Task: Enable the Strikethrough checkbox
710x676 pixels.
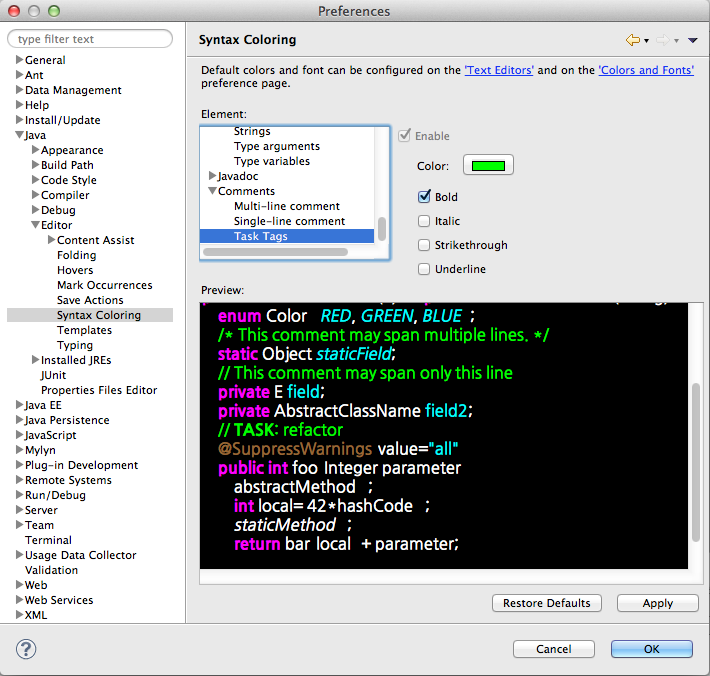Action: point(424,245)
